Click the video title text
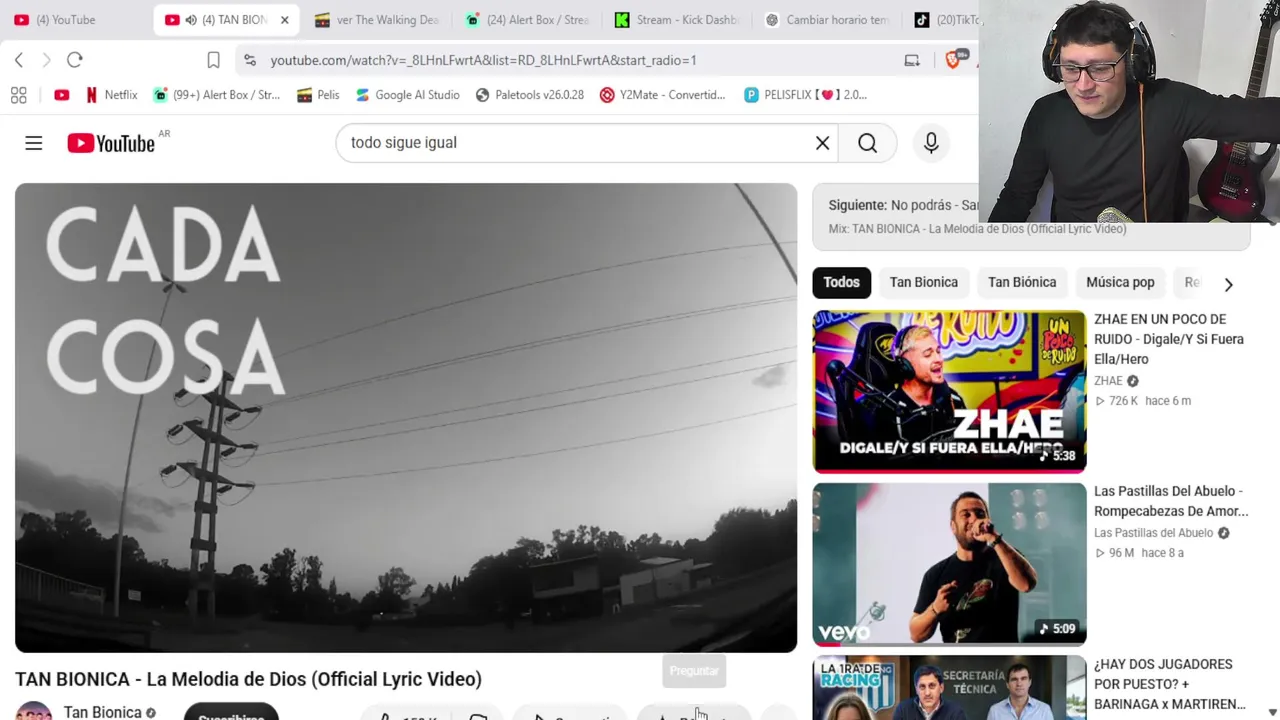The width and height of the screenshot is (1280, 720). pyautogui.click(x=248, y=679)
